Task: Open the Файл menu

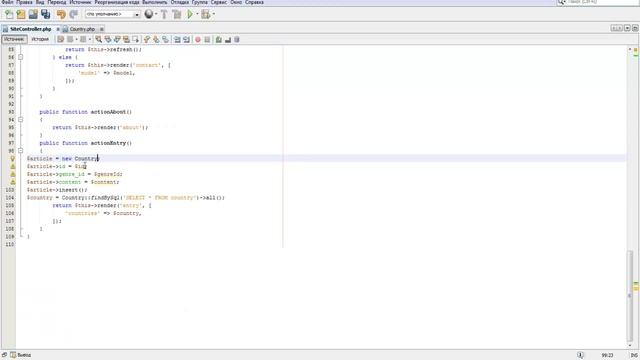Action: 7,2
